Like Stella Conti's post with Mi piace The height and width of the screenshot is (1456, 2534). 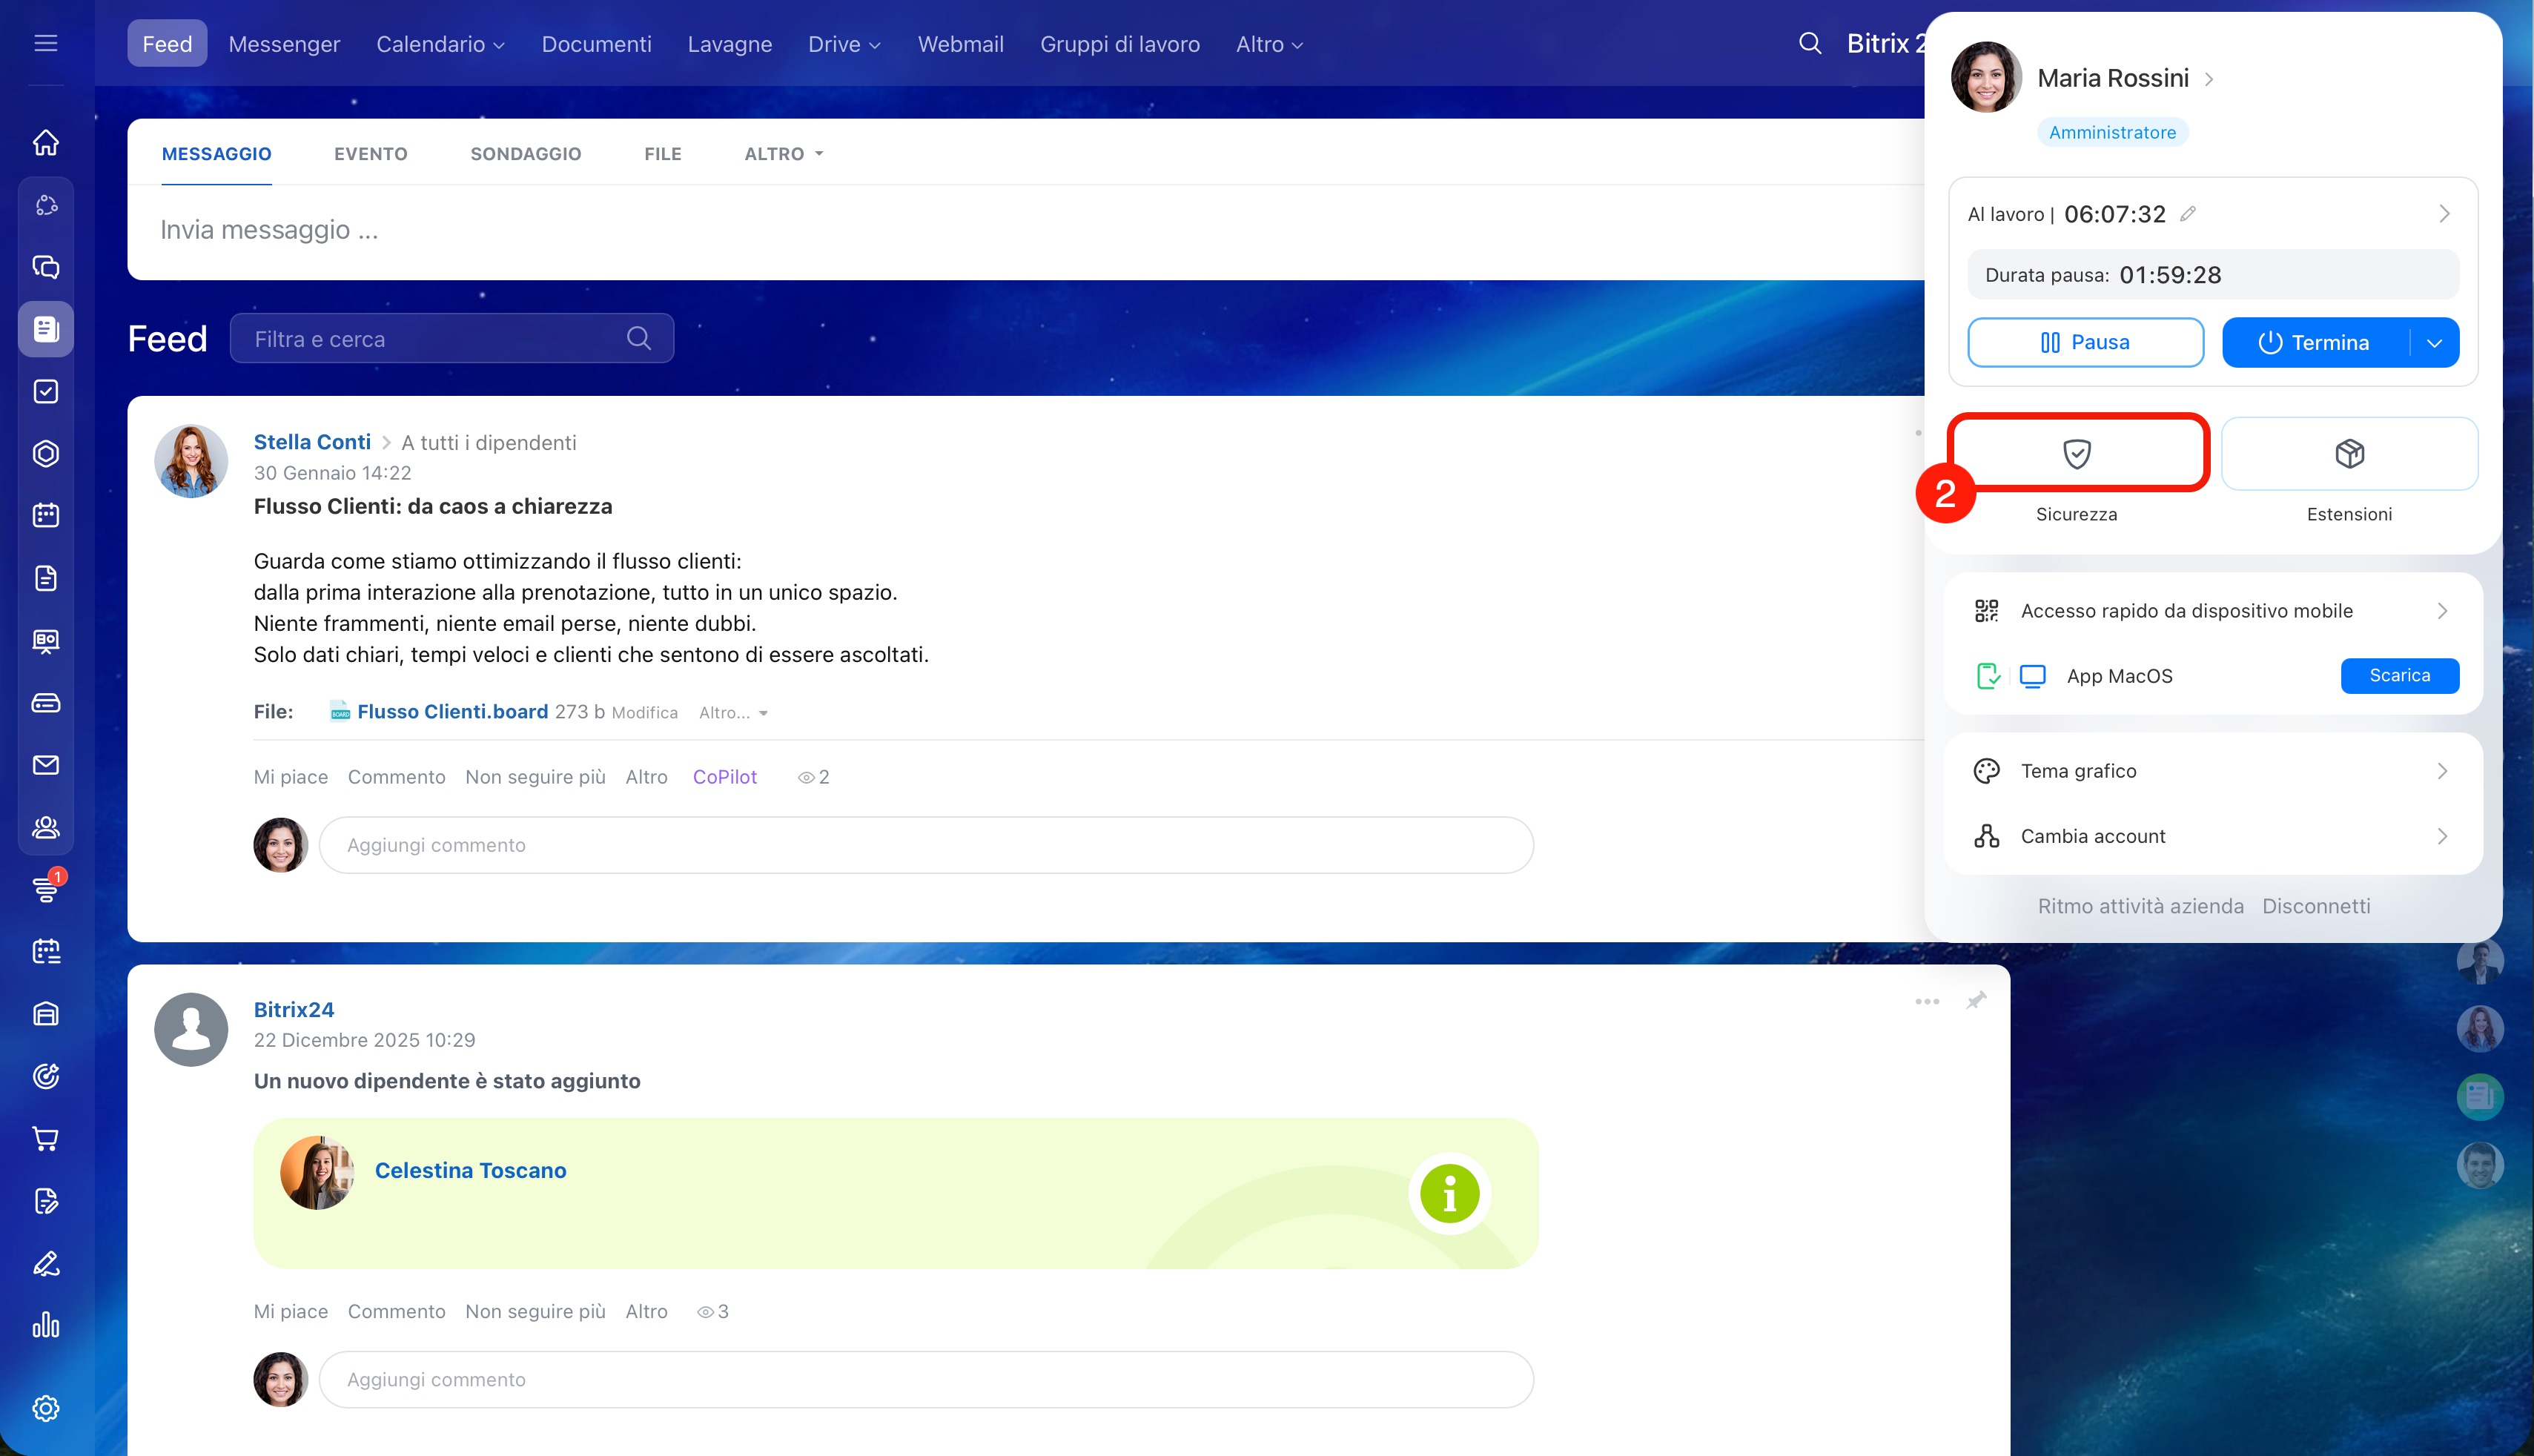(290, 777)
